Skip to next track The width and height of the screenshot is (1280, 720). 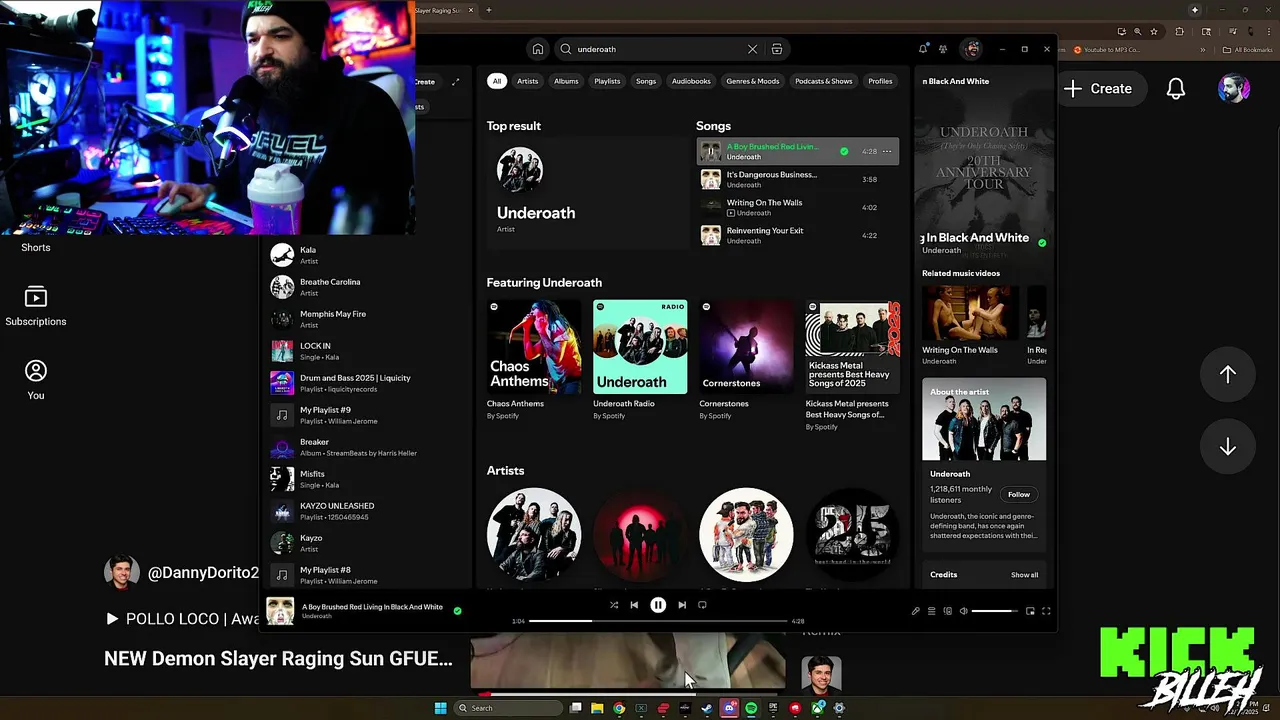682,605
